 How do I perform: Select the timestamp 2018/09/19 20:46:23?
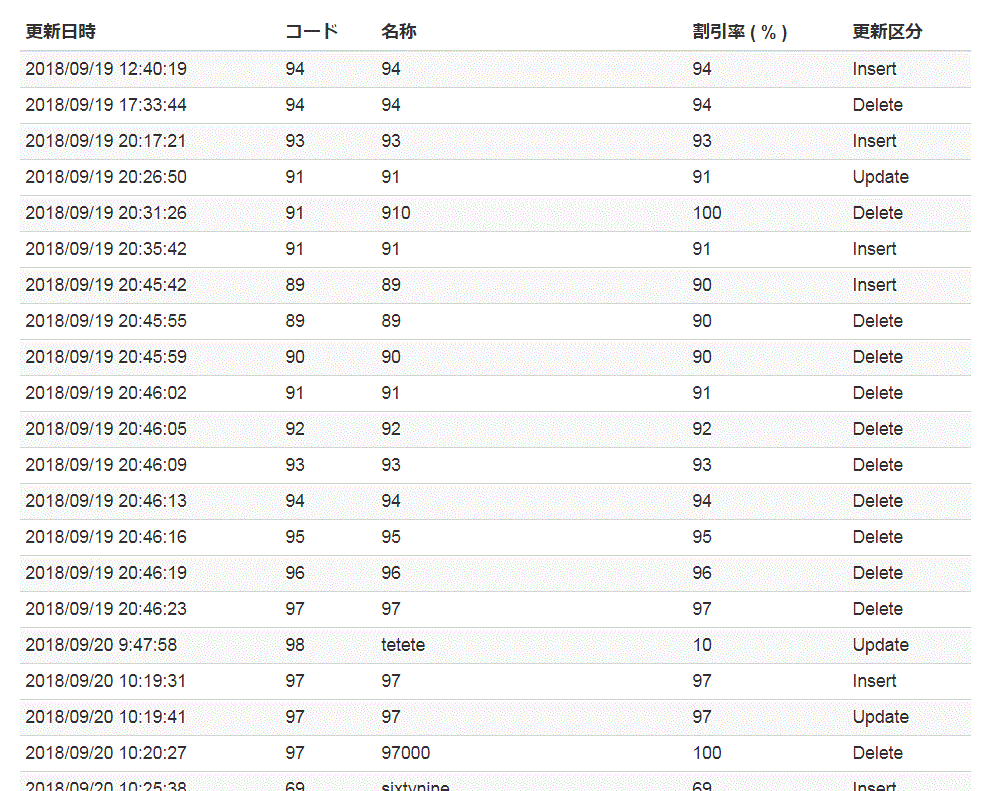click(106, 609)
